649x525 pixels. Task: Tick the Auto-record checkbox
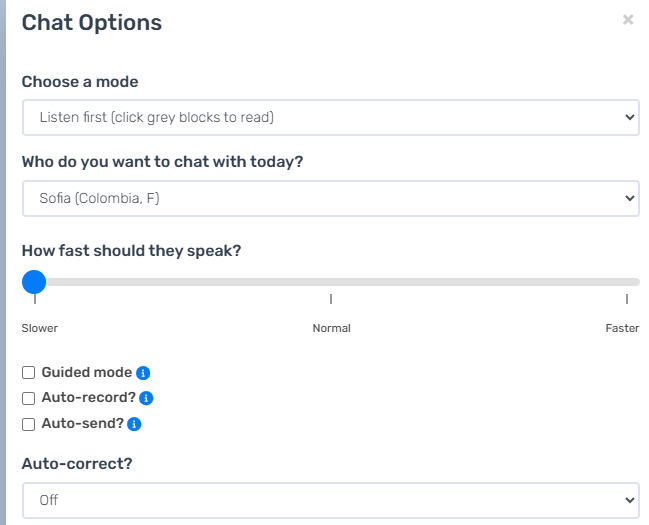tap(29, 398)
